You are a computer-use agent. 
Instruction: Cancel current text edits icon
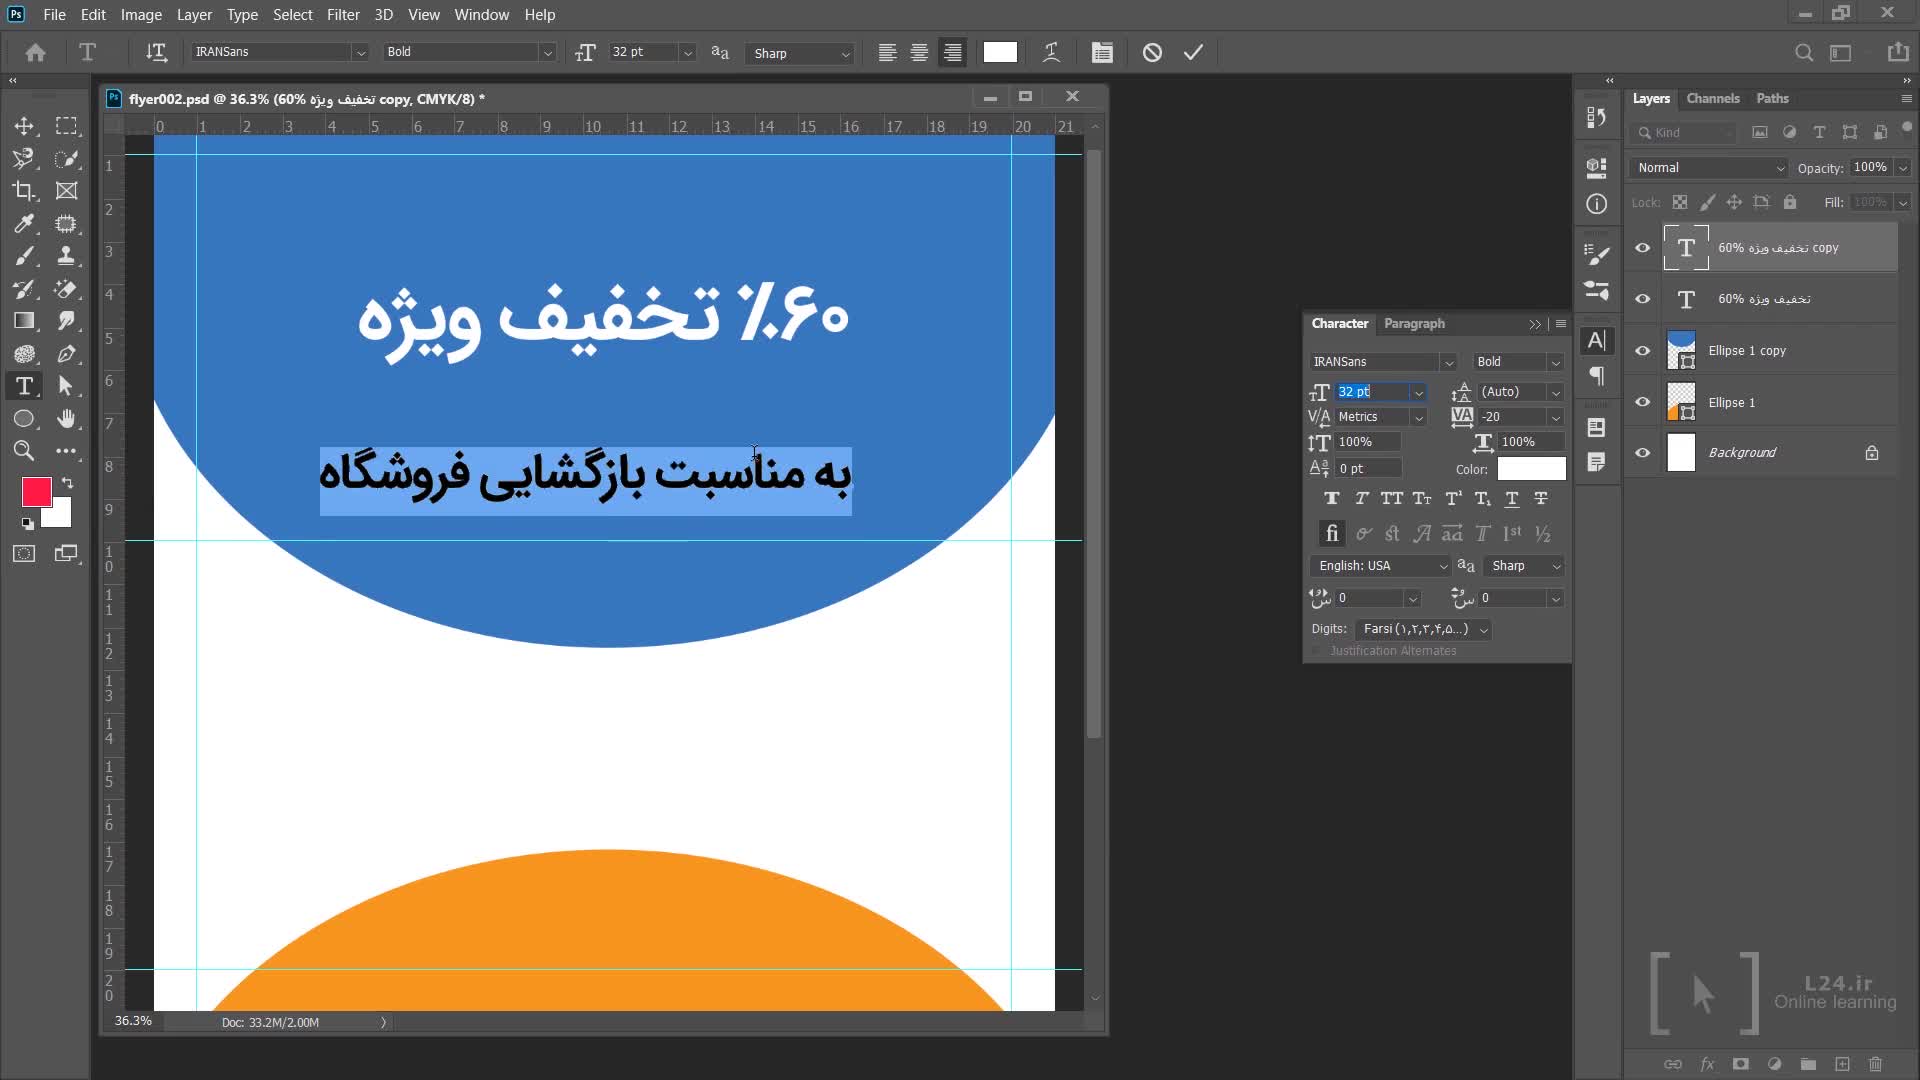coord(1152,53)
